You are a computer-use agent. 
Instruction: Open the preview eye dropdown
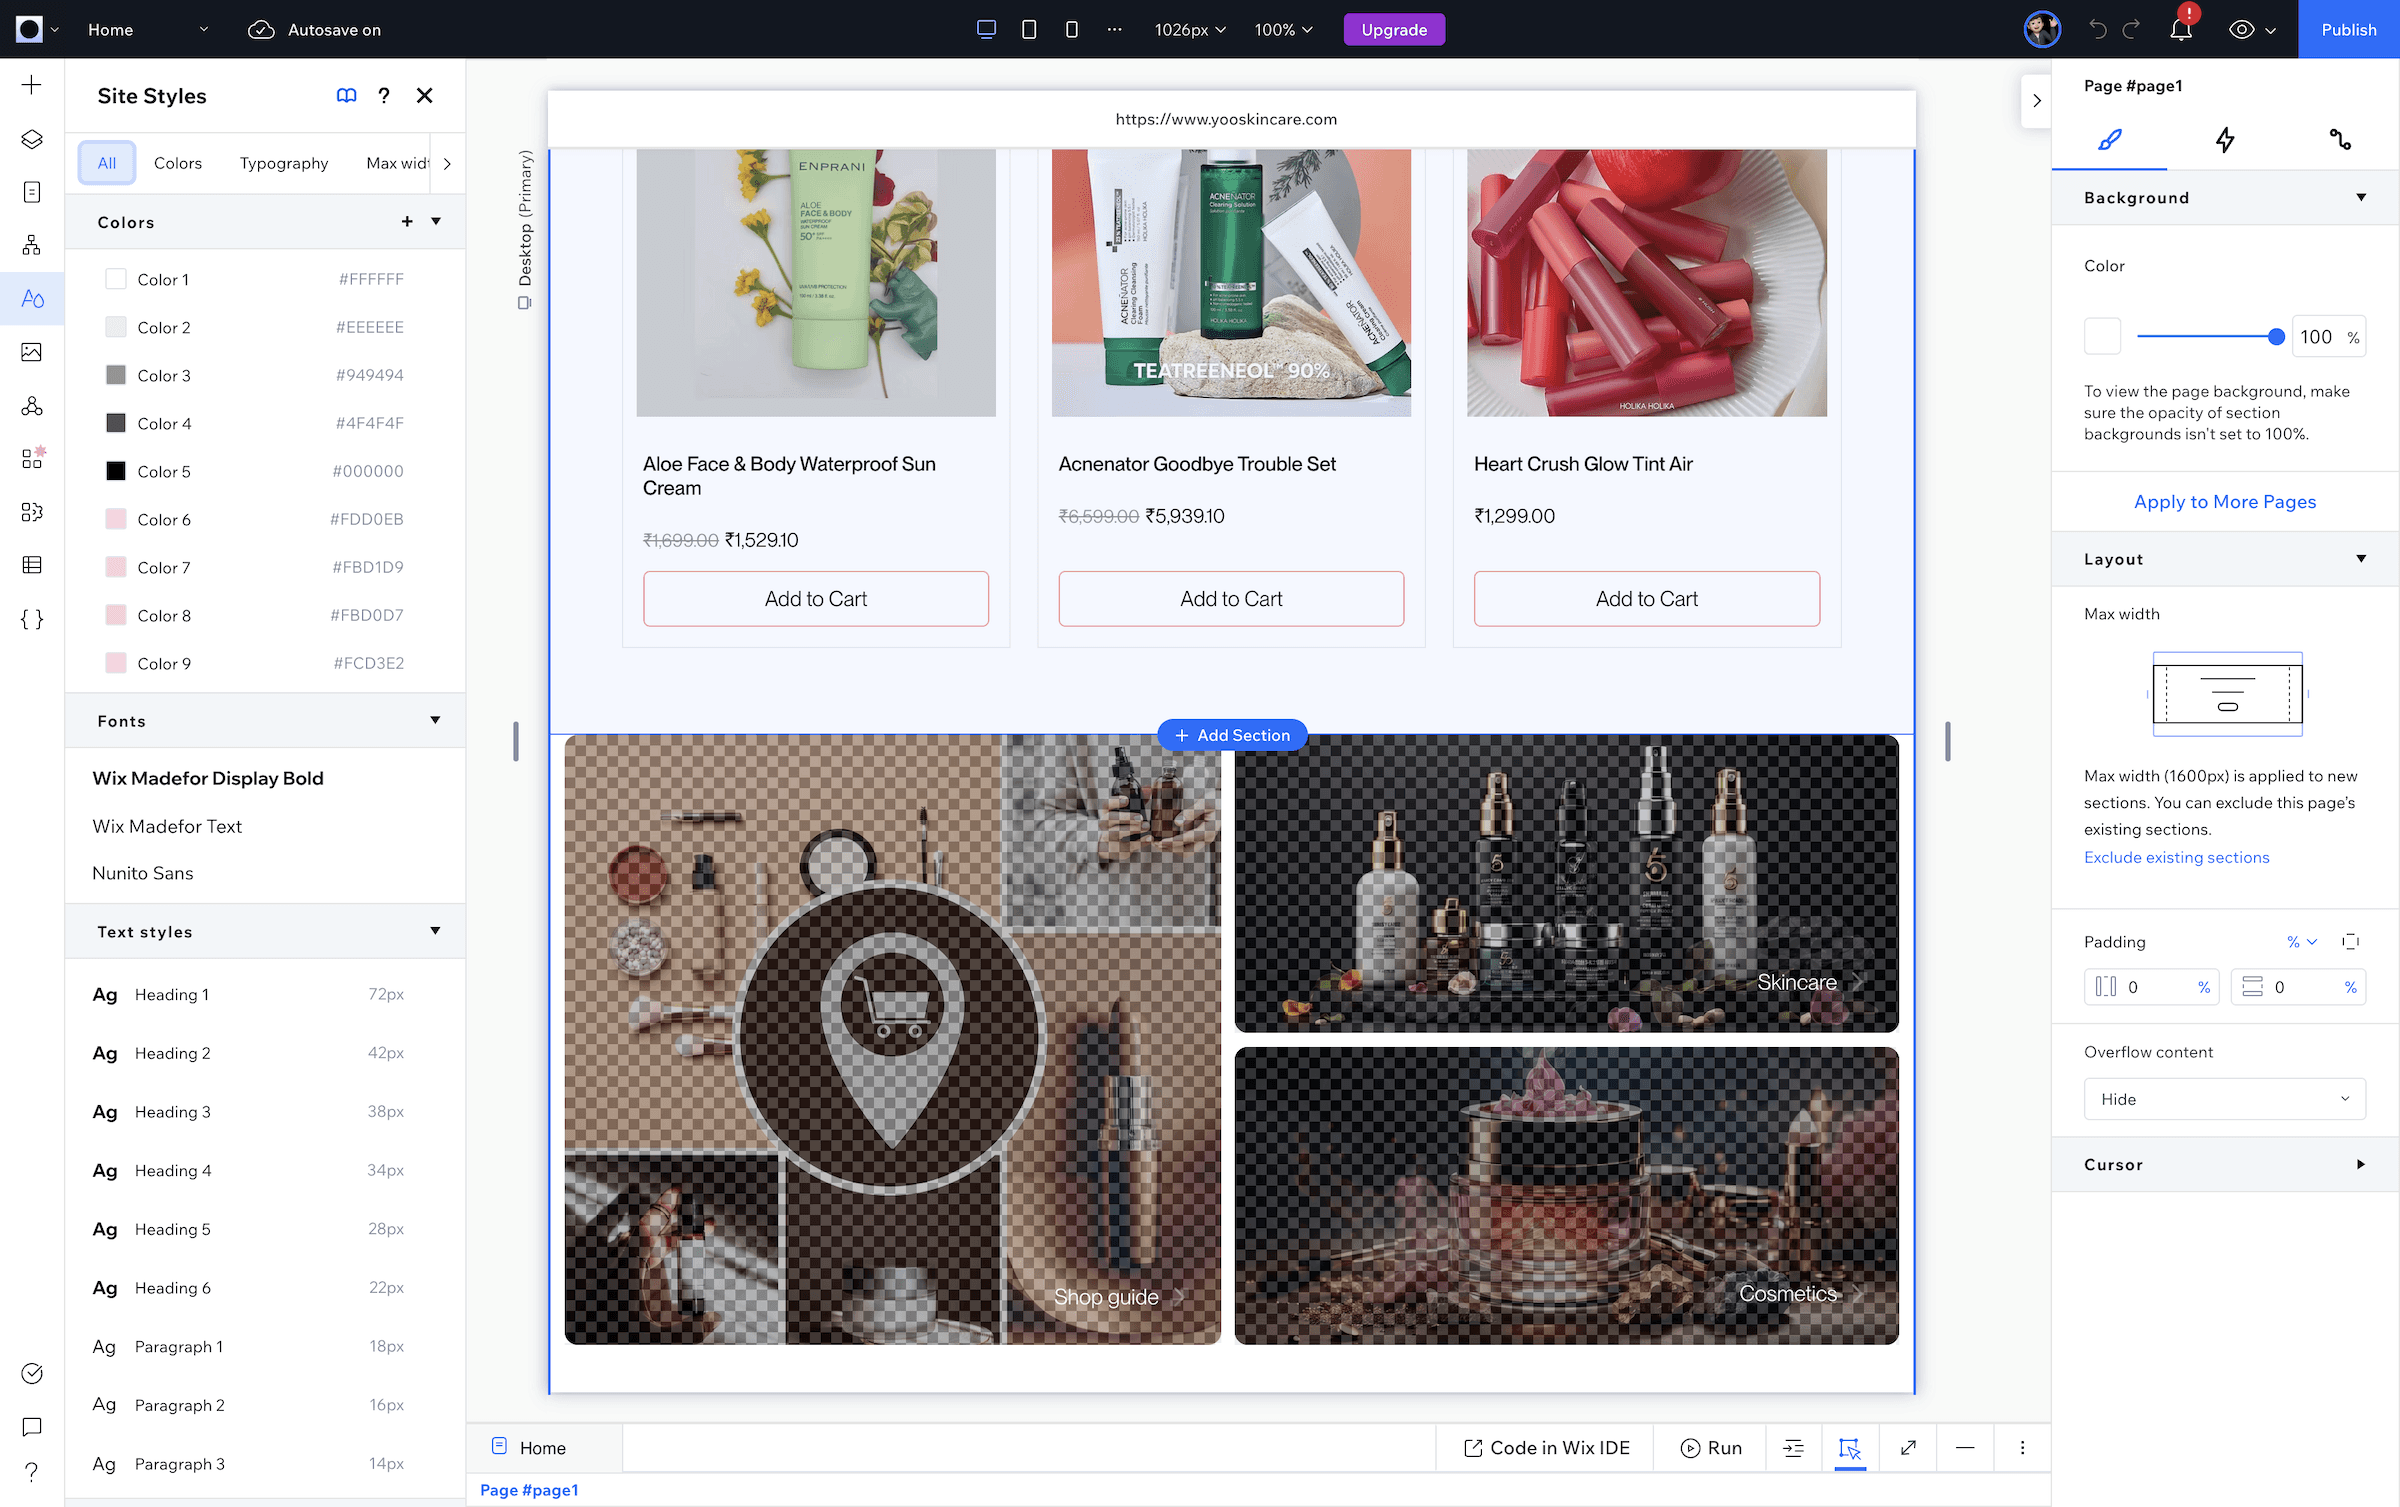[2252, 29]
